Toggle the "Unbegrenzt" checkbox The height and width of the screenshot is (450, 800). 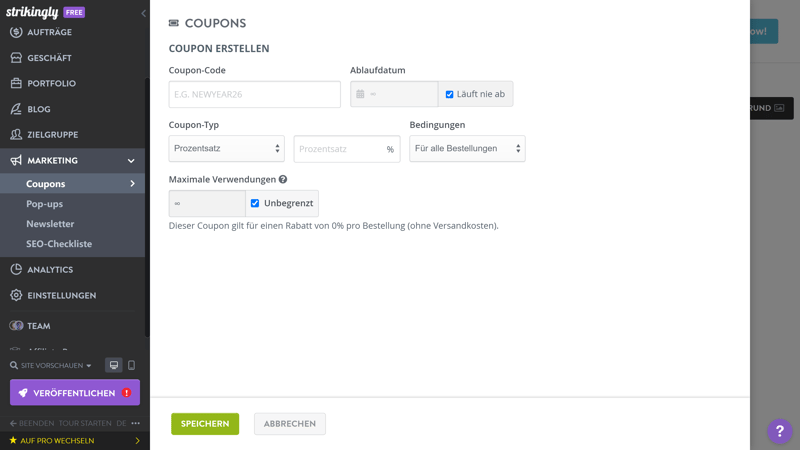(x=255, y=204)
